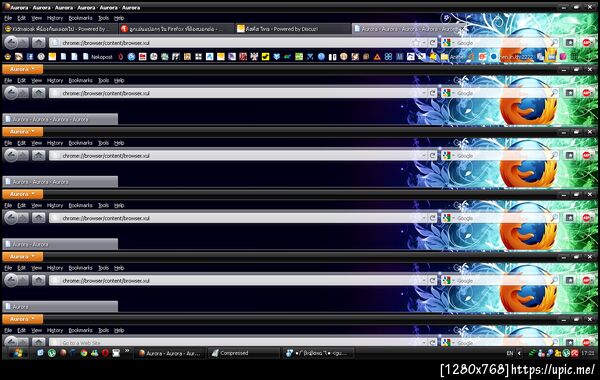Viewport: 600px width, 380px height.
Task: Reload page in the topmost browser toolbar
Action: point(432,43)
